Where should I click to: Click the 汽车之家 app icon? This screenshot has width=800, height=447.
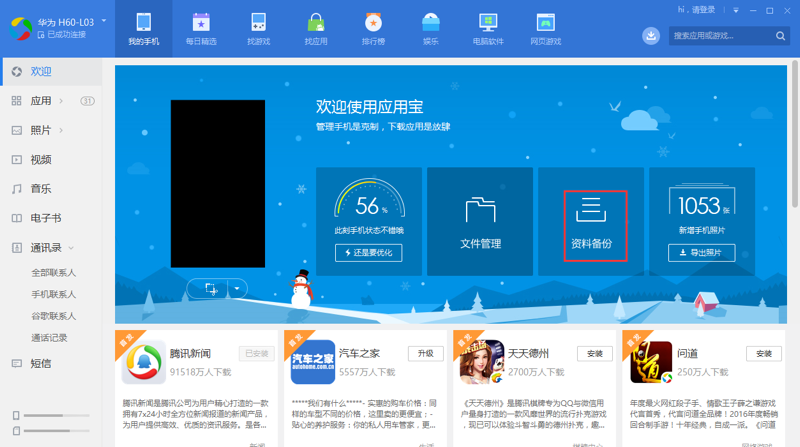point(313,362)
